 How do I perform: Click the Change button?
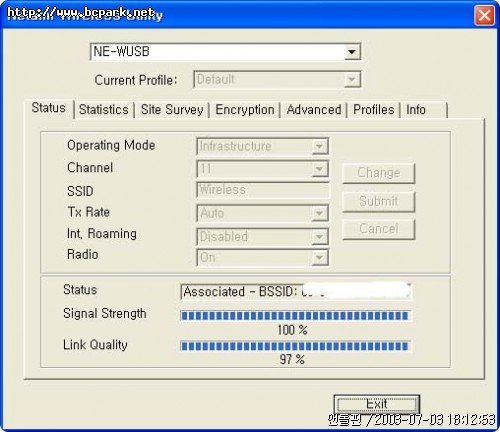click(379, 173)
